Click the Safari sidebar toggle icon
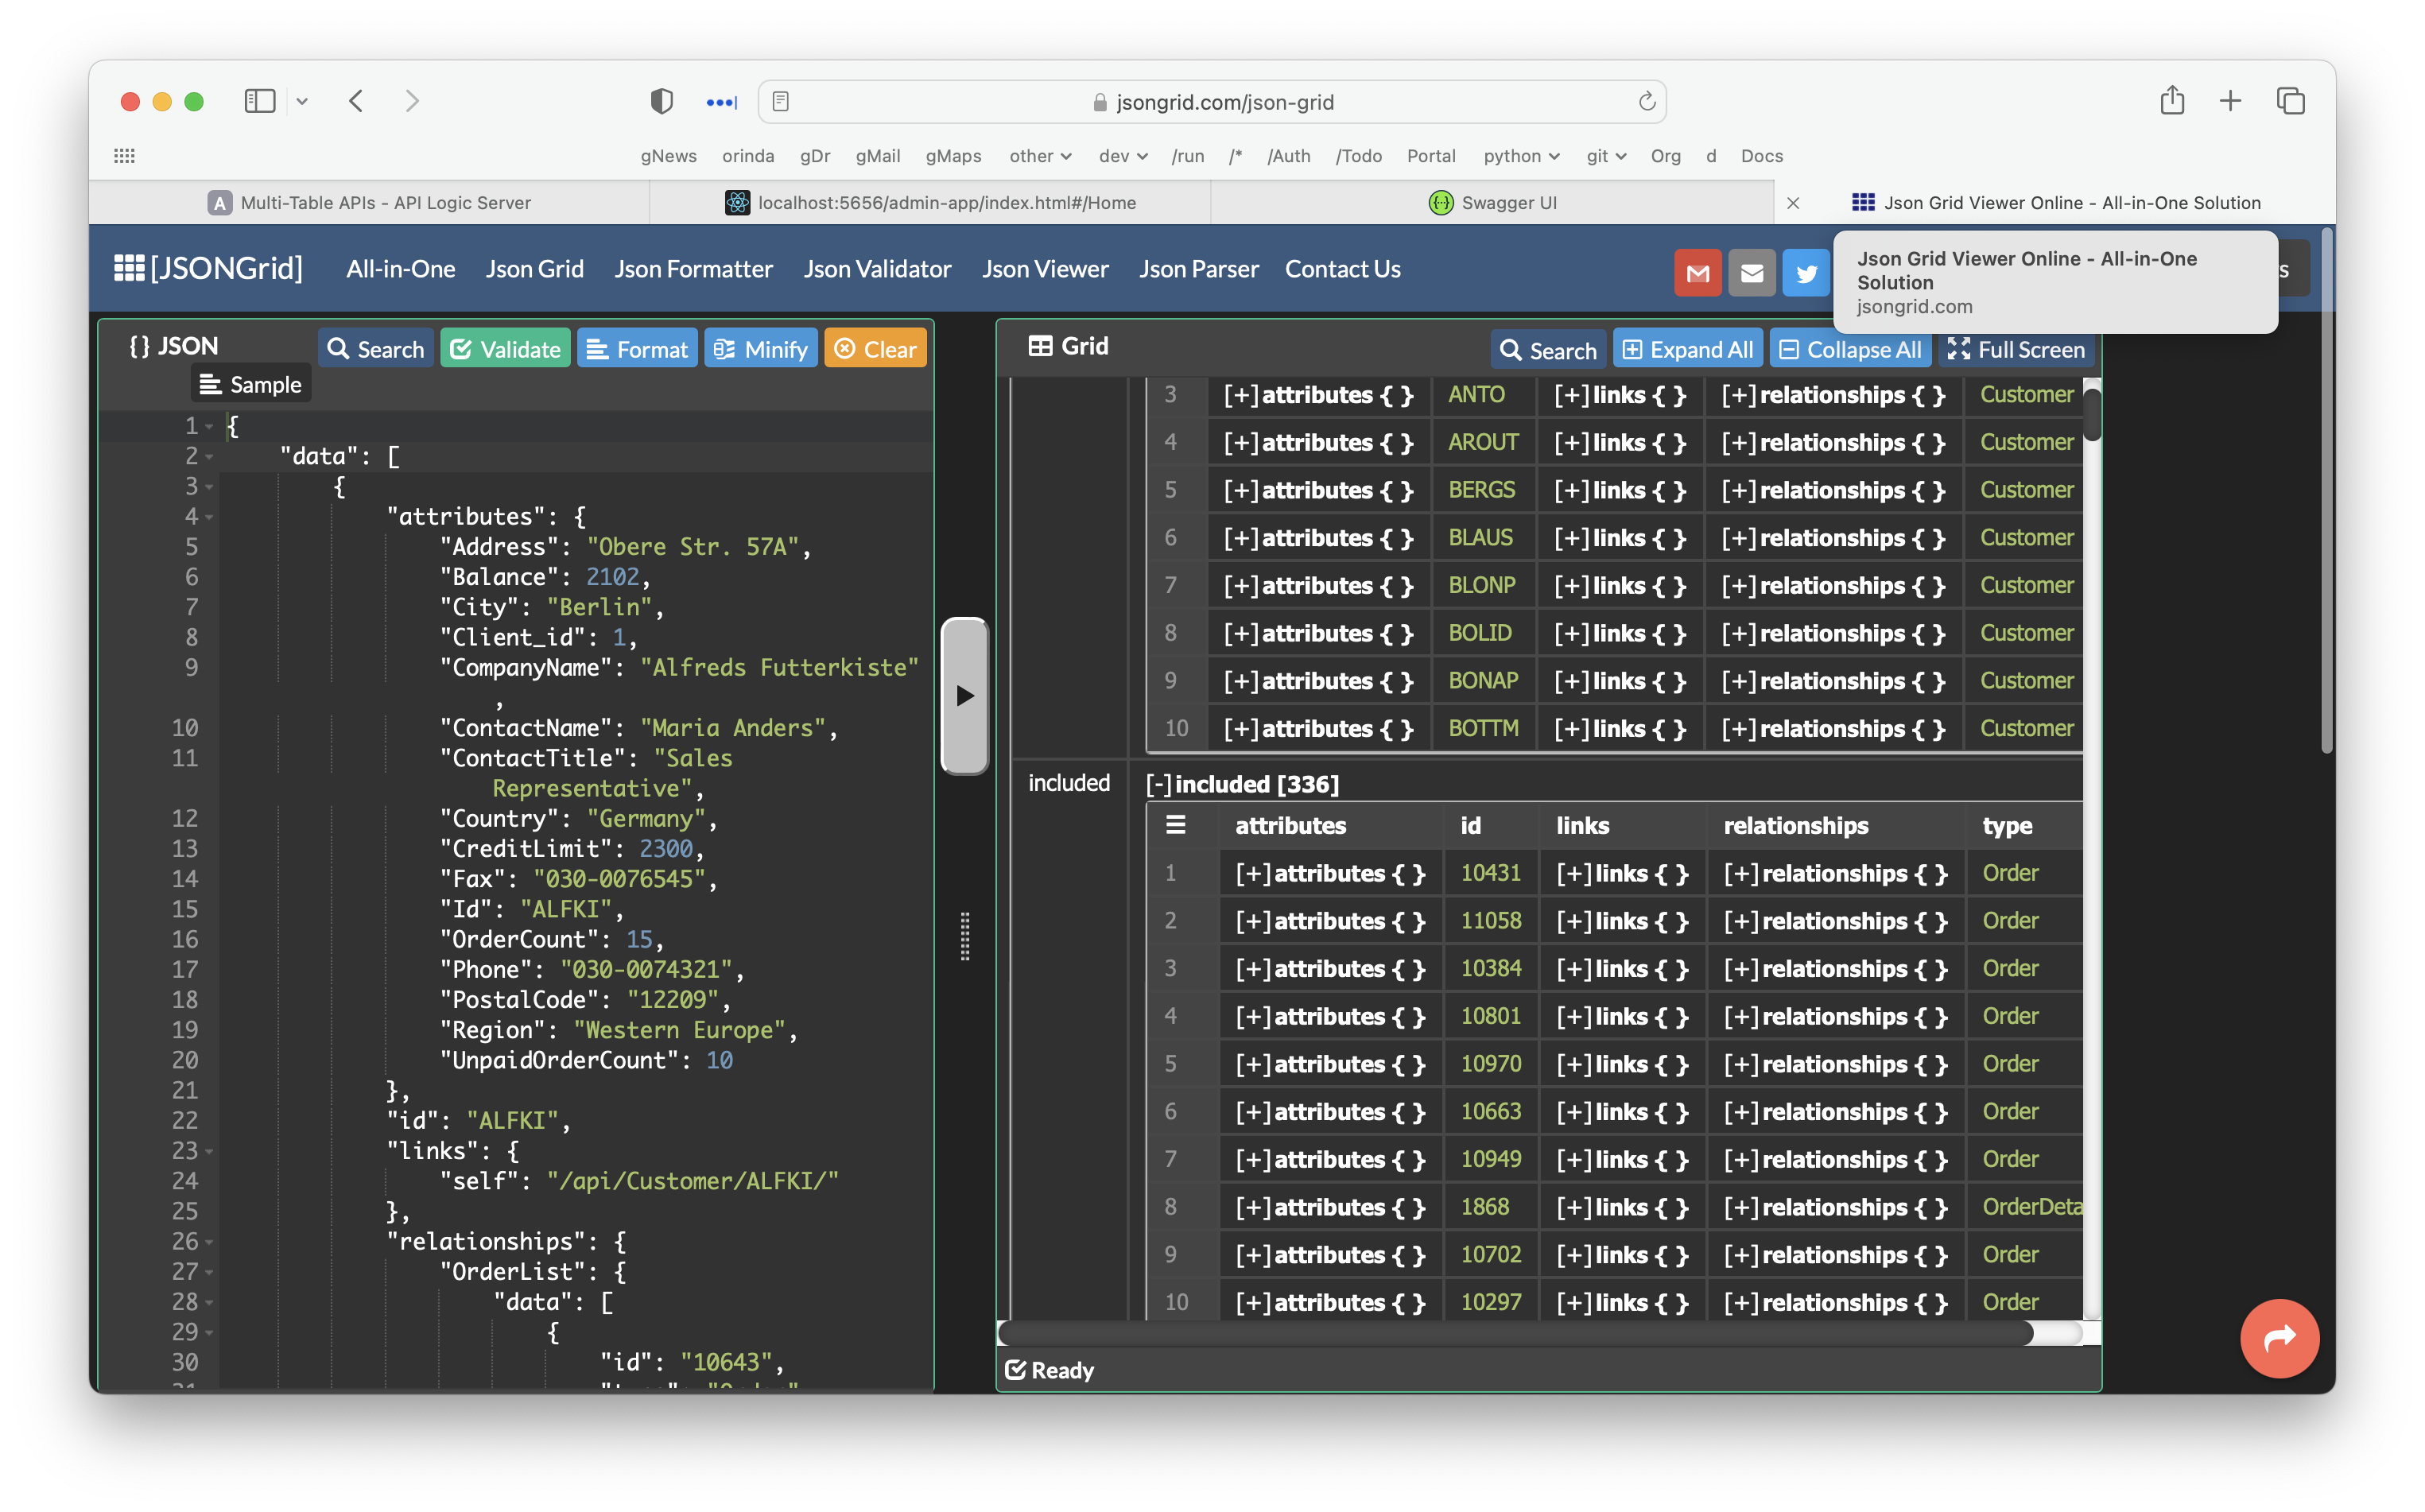 [260, 101]
